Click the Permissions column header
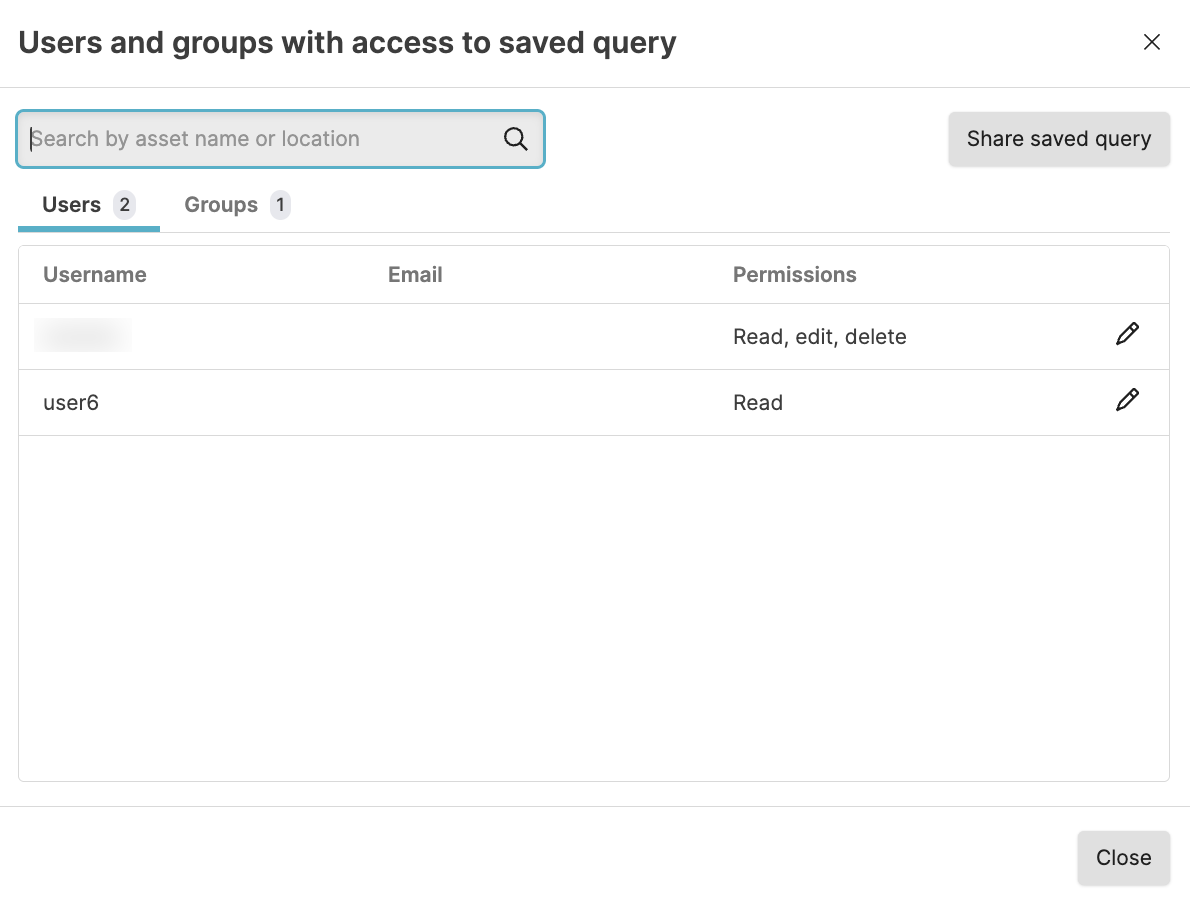Viewport: 1190px width, 906px height. tap(794, 275)
